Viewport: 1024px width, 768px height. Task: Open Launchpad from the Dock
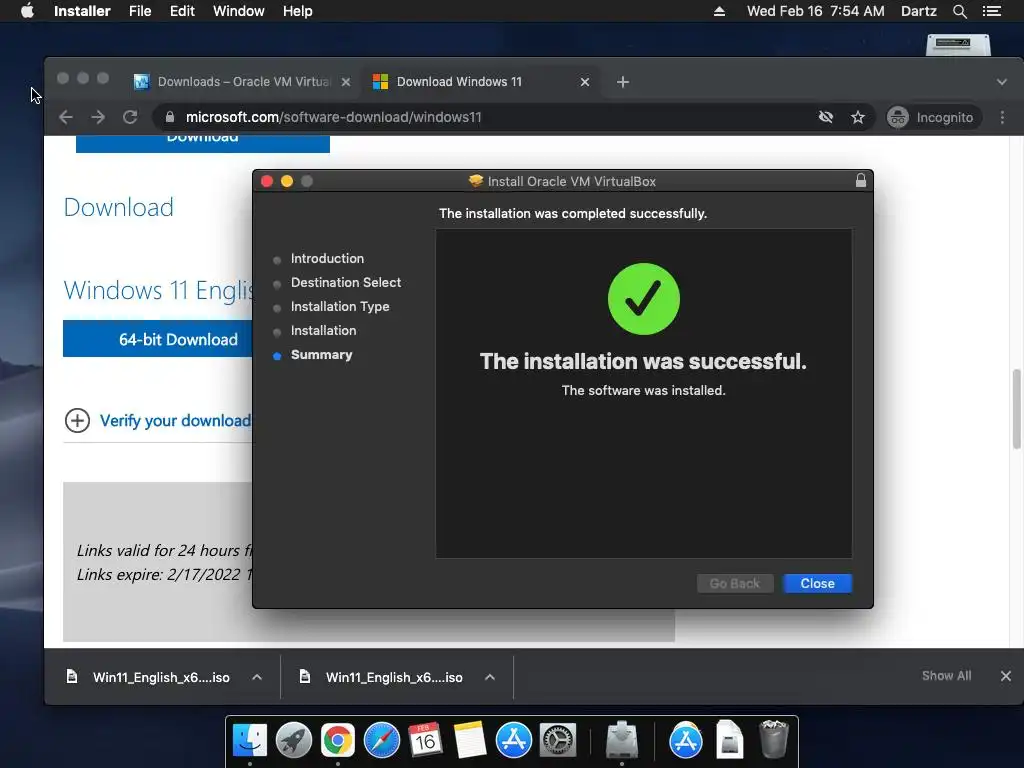(294, 740)
